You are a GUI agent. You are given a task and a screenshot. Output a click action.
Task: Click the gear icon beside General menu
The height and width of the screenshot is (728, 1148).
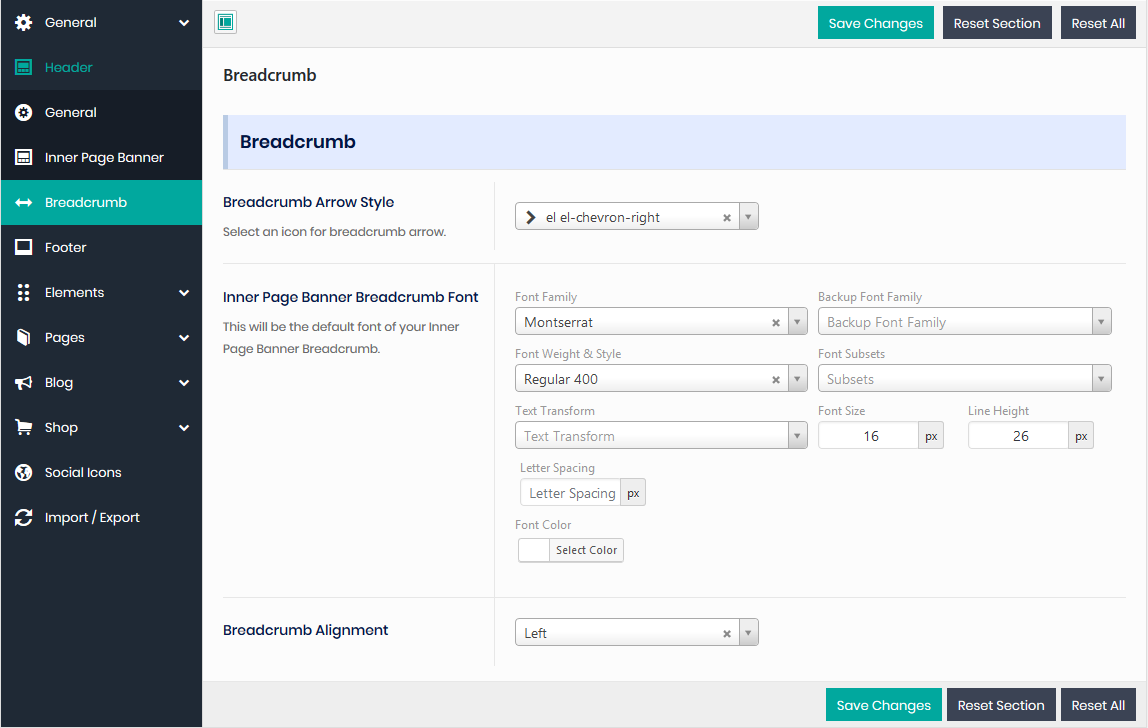tap(24, 22)
